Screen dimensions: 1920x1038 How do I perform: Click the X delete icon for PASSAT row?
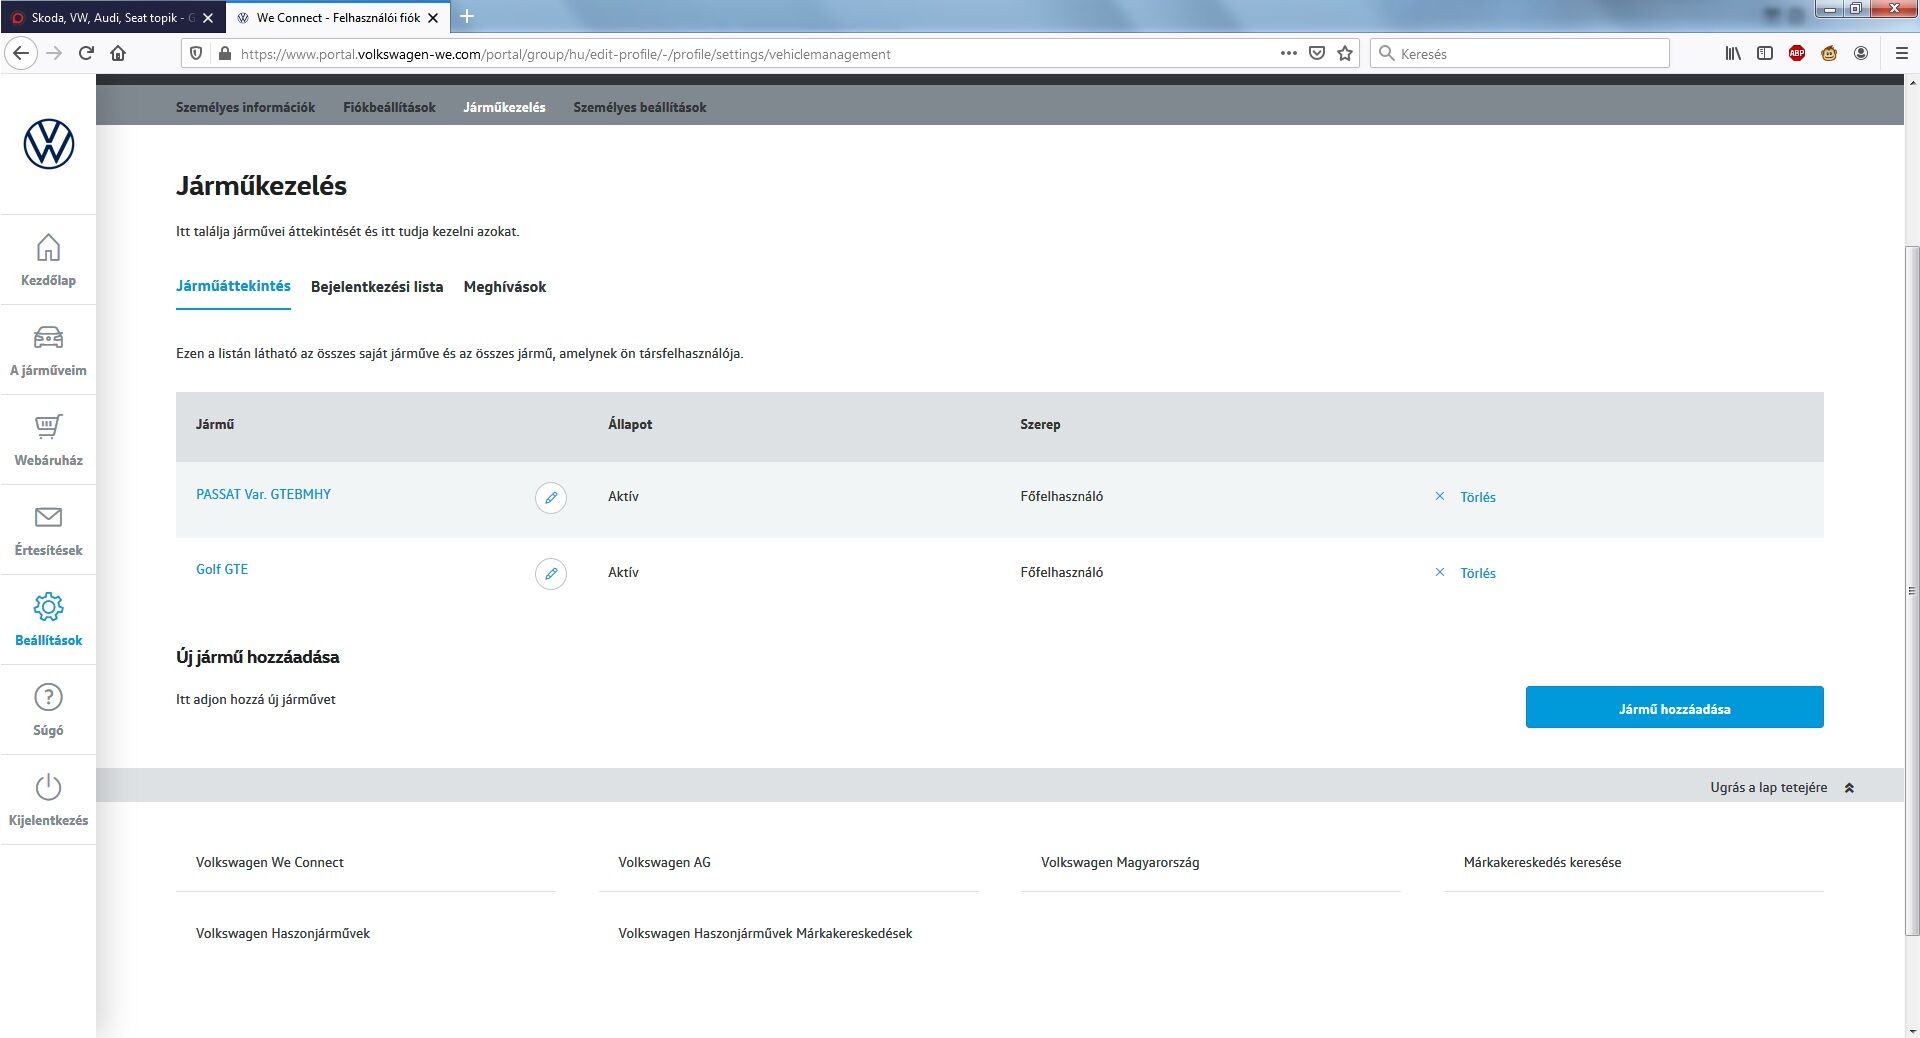[1440, 496]
